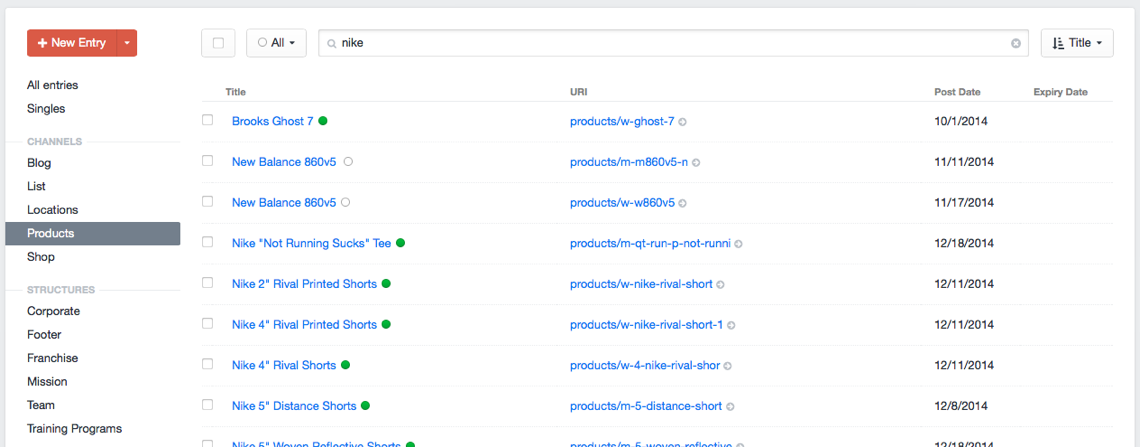Open Nike 5" Distance Shorts entry
1140x447 pixels.
click(x=294, y=406)
